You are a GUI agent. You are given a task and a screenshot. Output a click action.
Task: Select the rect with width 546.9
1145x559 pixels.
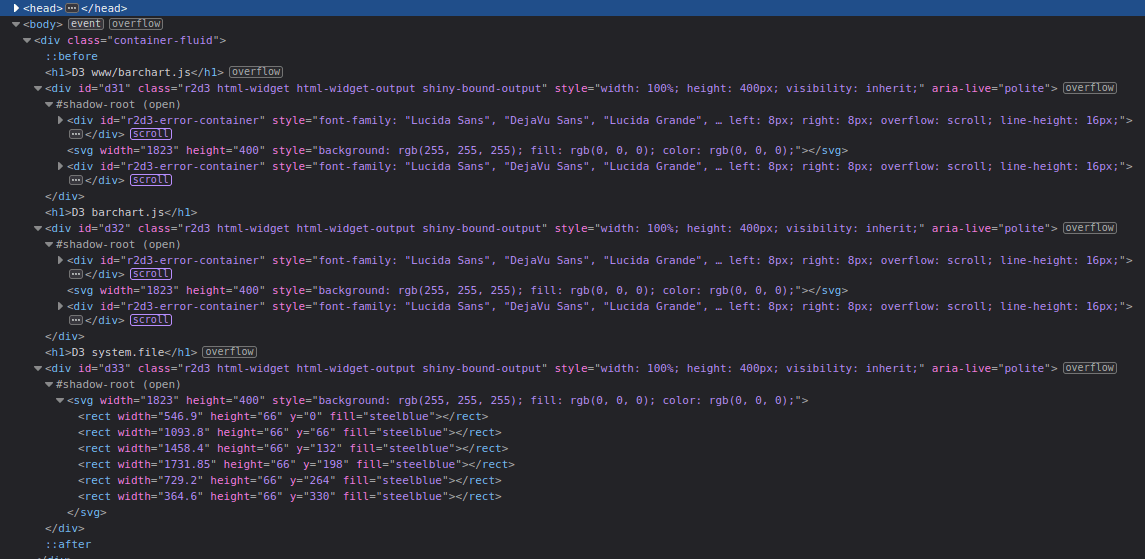(x=283, y=417)
